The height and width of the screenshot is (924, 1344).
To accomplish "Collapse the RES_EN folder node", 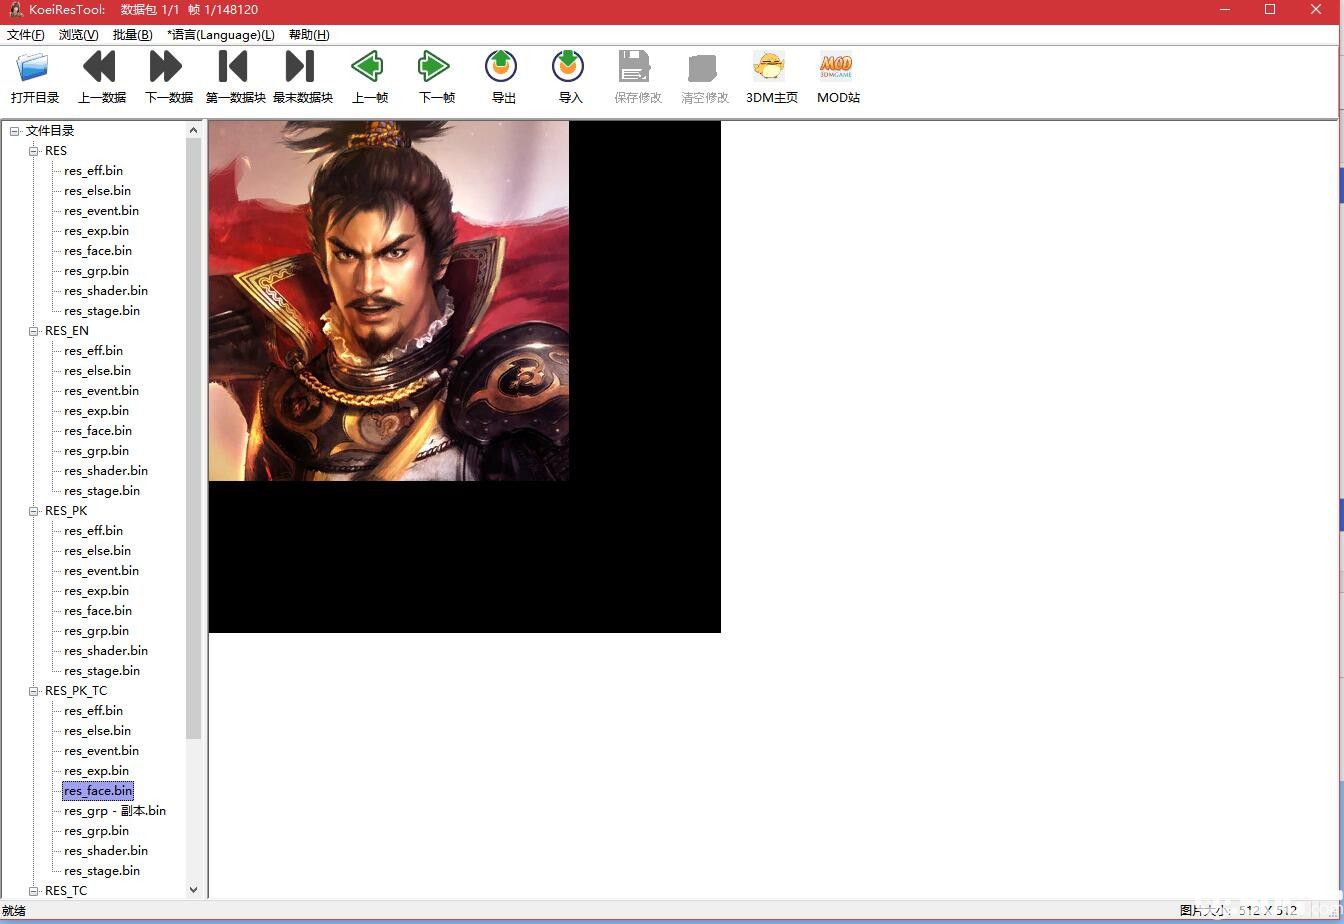I will pyautogui.click(x=34, y=331).
